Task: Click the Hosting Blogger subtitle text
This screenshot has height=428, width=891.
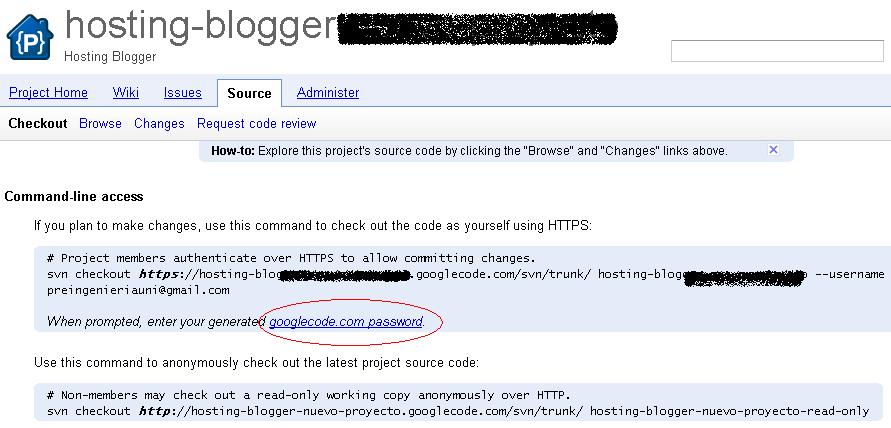Action: click(x=110, y=57)
